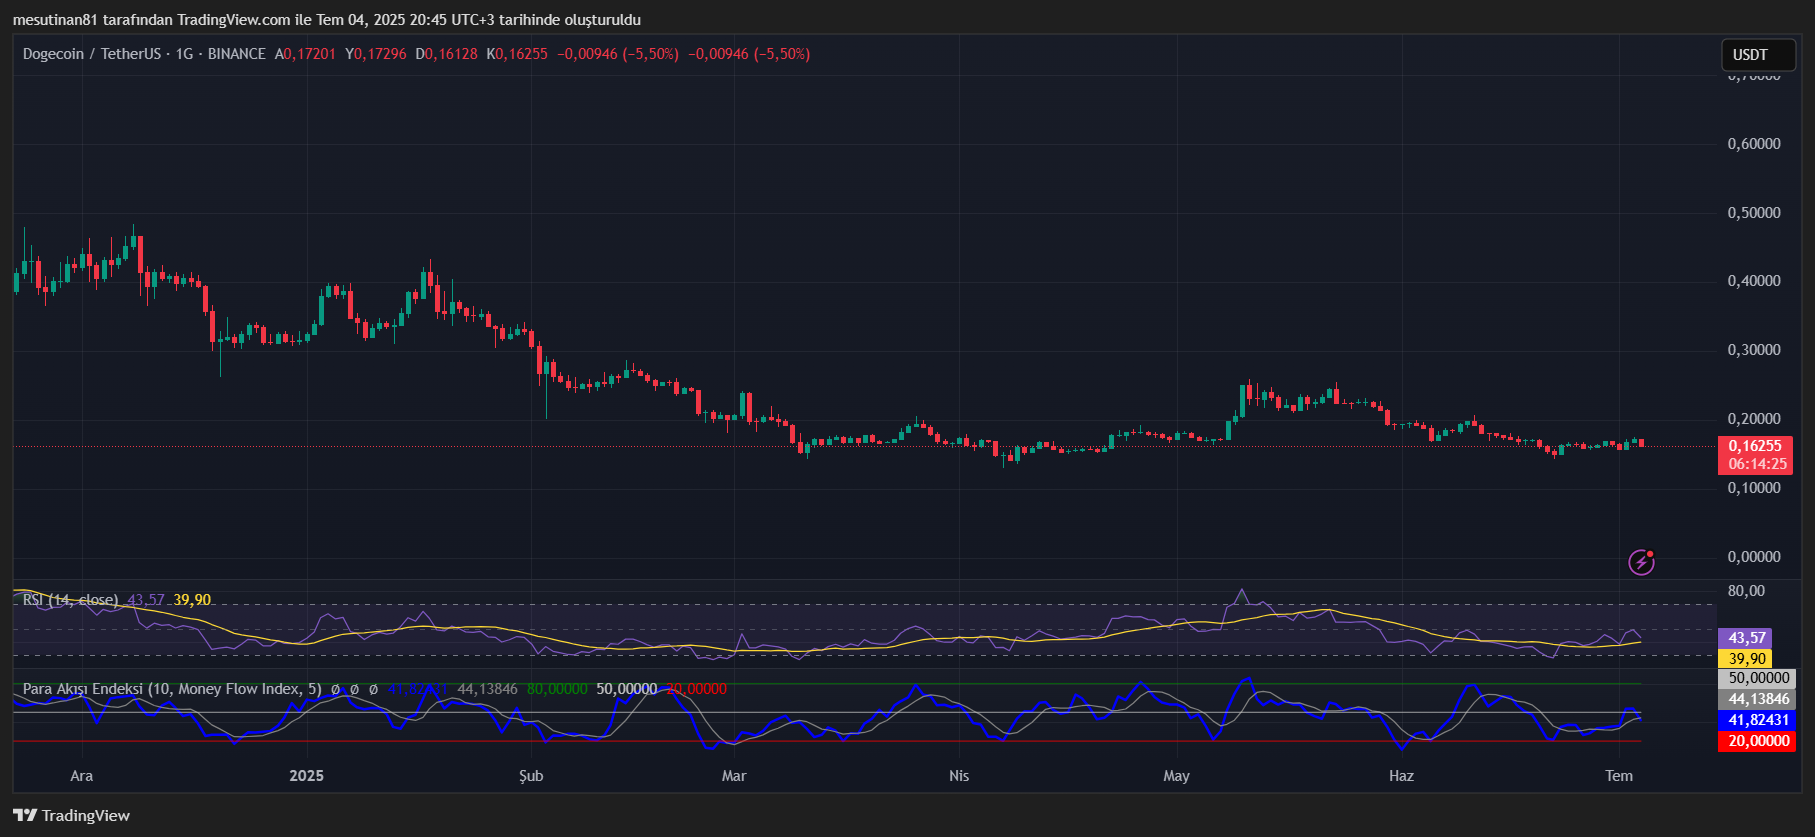The width and height of the screenshot is (1815, 837).
Task: Click the gray 44,13846 axis value tag
Action: 1758,699
